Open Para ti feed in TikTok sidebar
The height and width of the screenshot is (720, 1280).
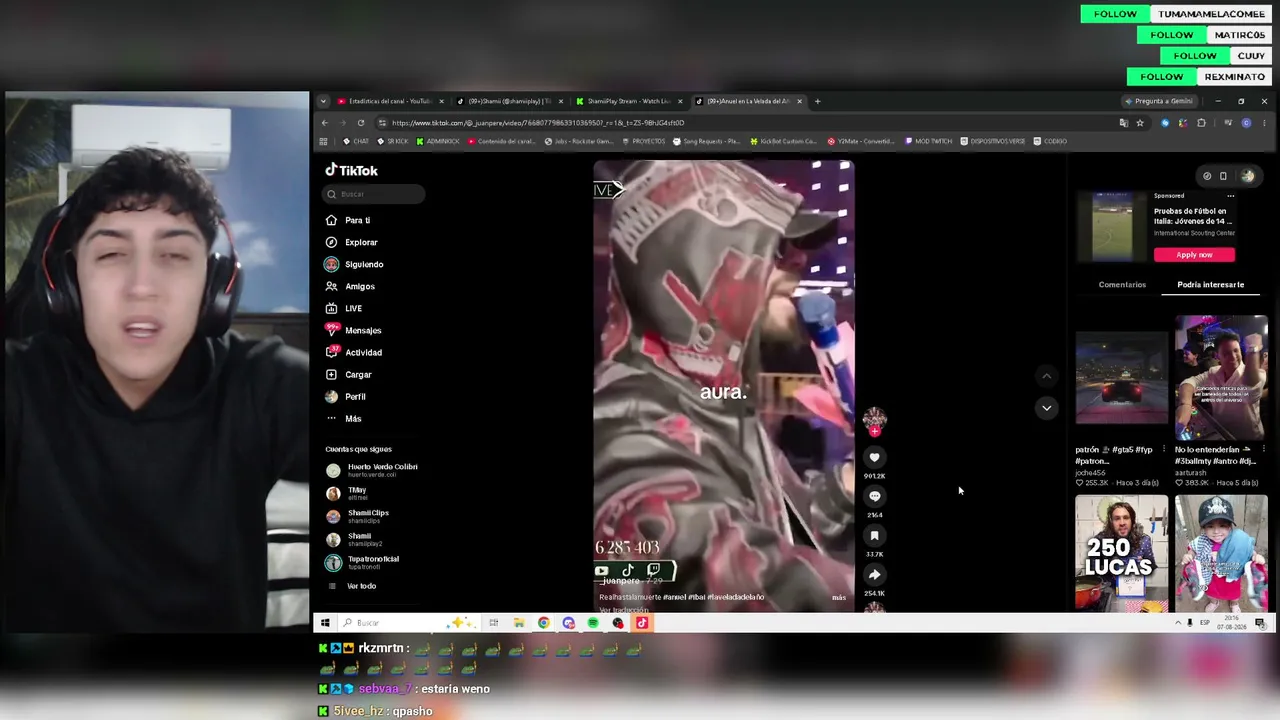(348, 220)
